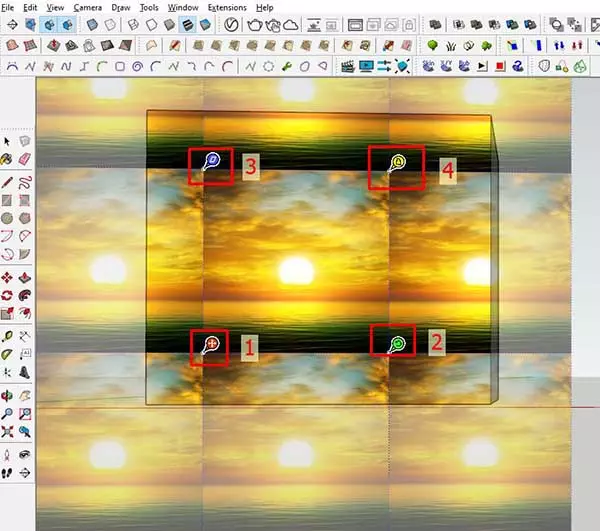
Task: Open the Camera menu
Action: pos(87,7)
